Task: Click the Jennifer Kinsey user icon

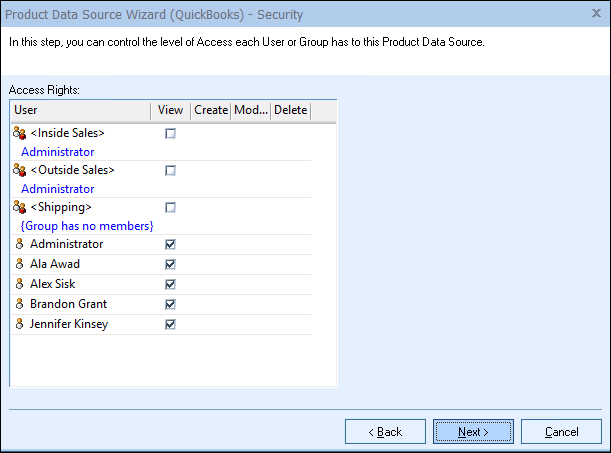Action: coord(19,324)
